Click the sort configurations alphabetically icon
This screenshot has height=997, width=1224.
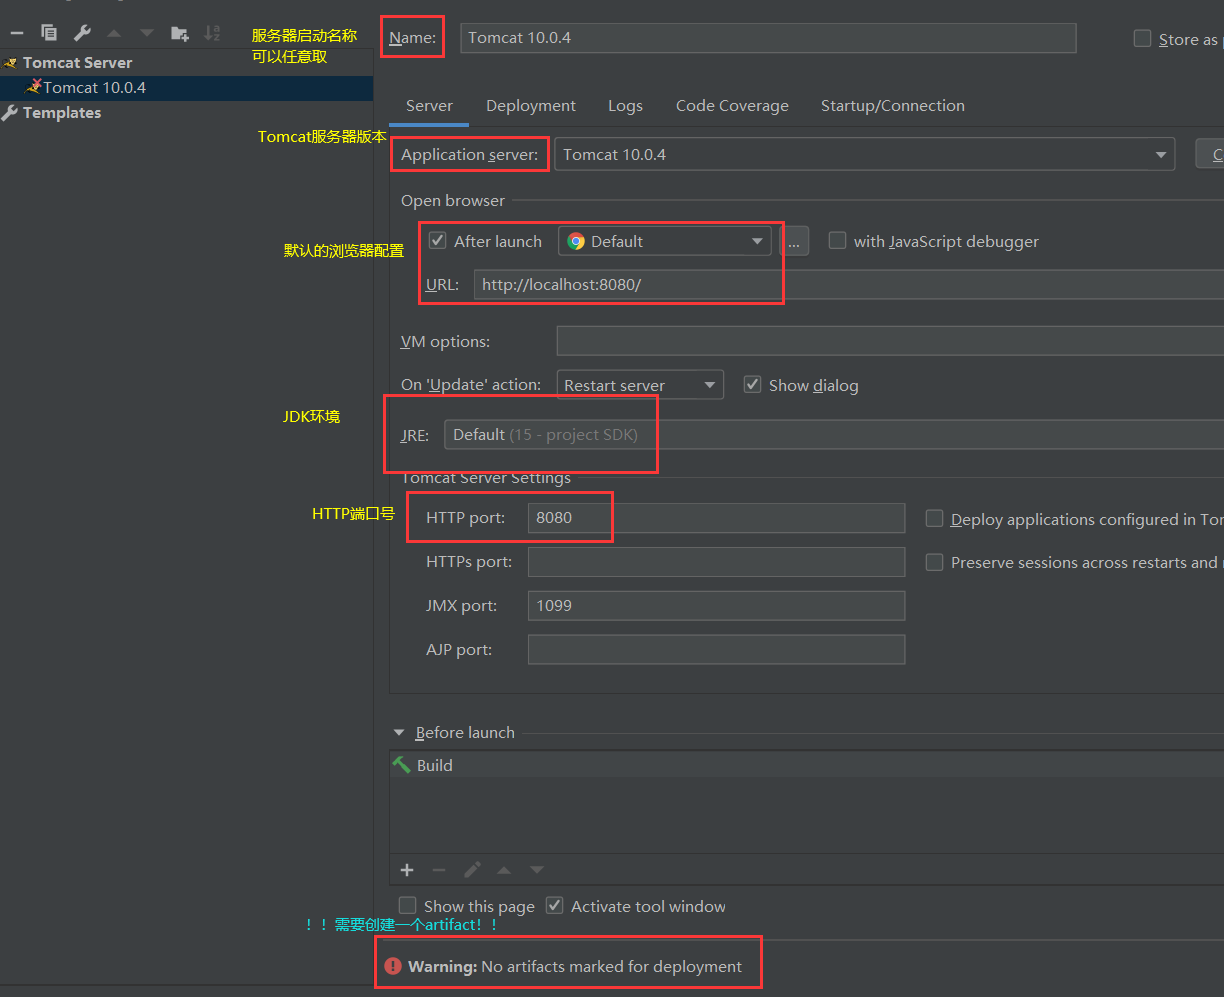pos(212,33)
